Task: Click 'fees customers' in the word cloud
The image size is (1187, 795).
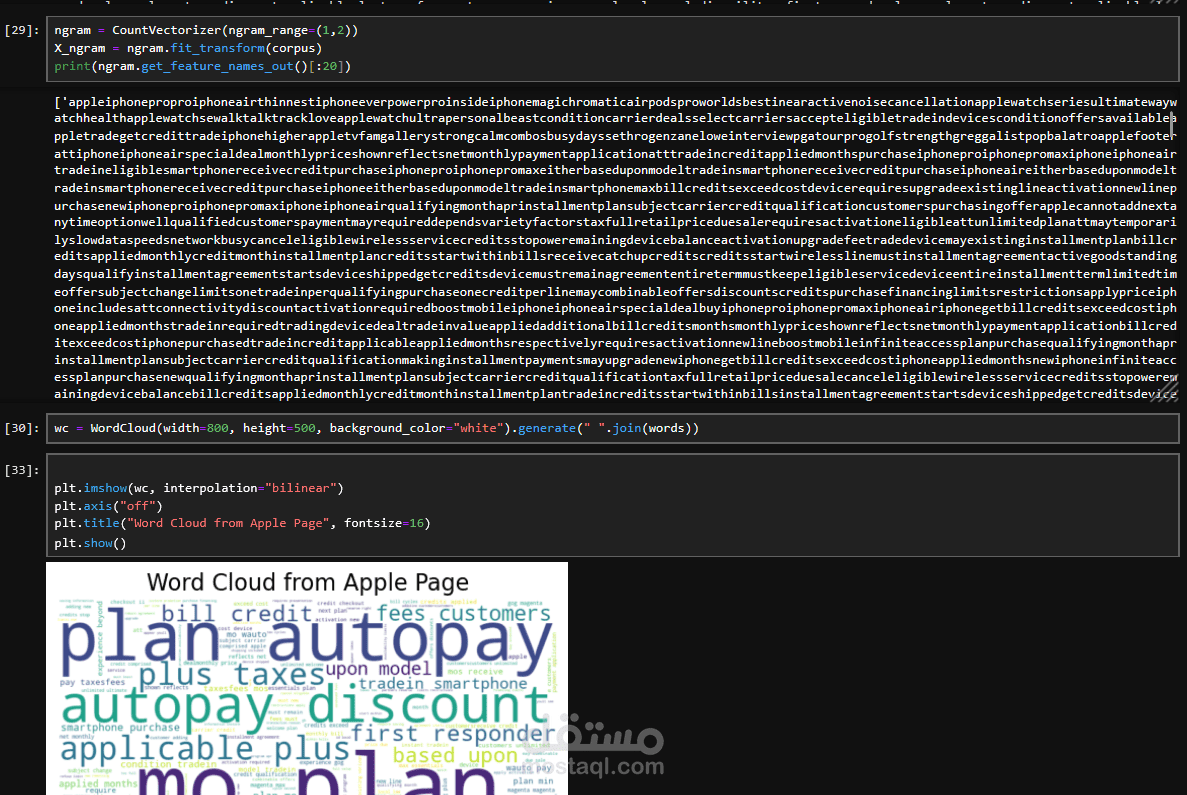Action: tap(464, 613)
